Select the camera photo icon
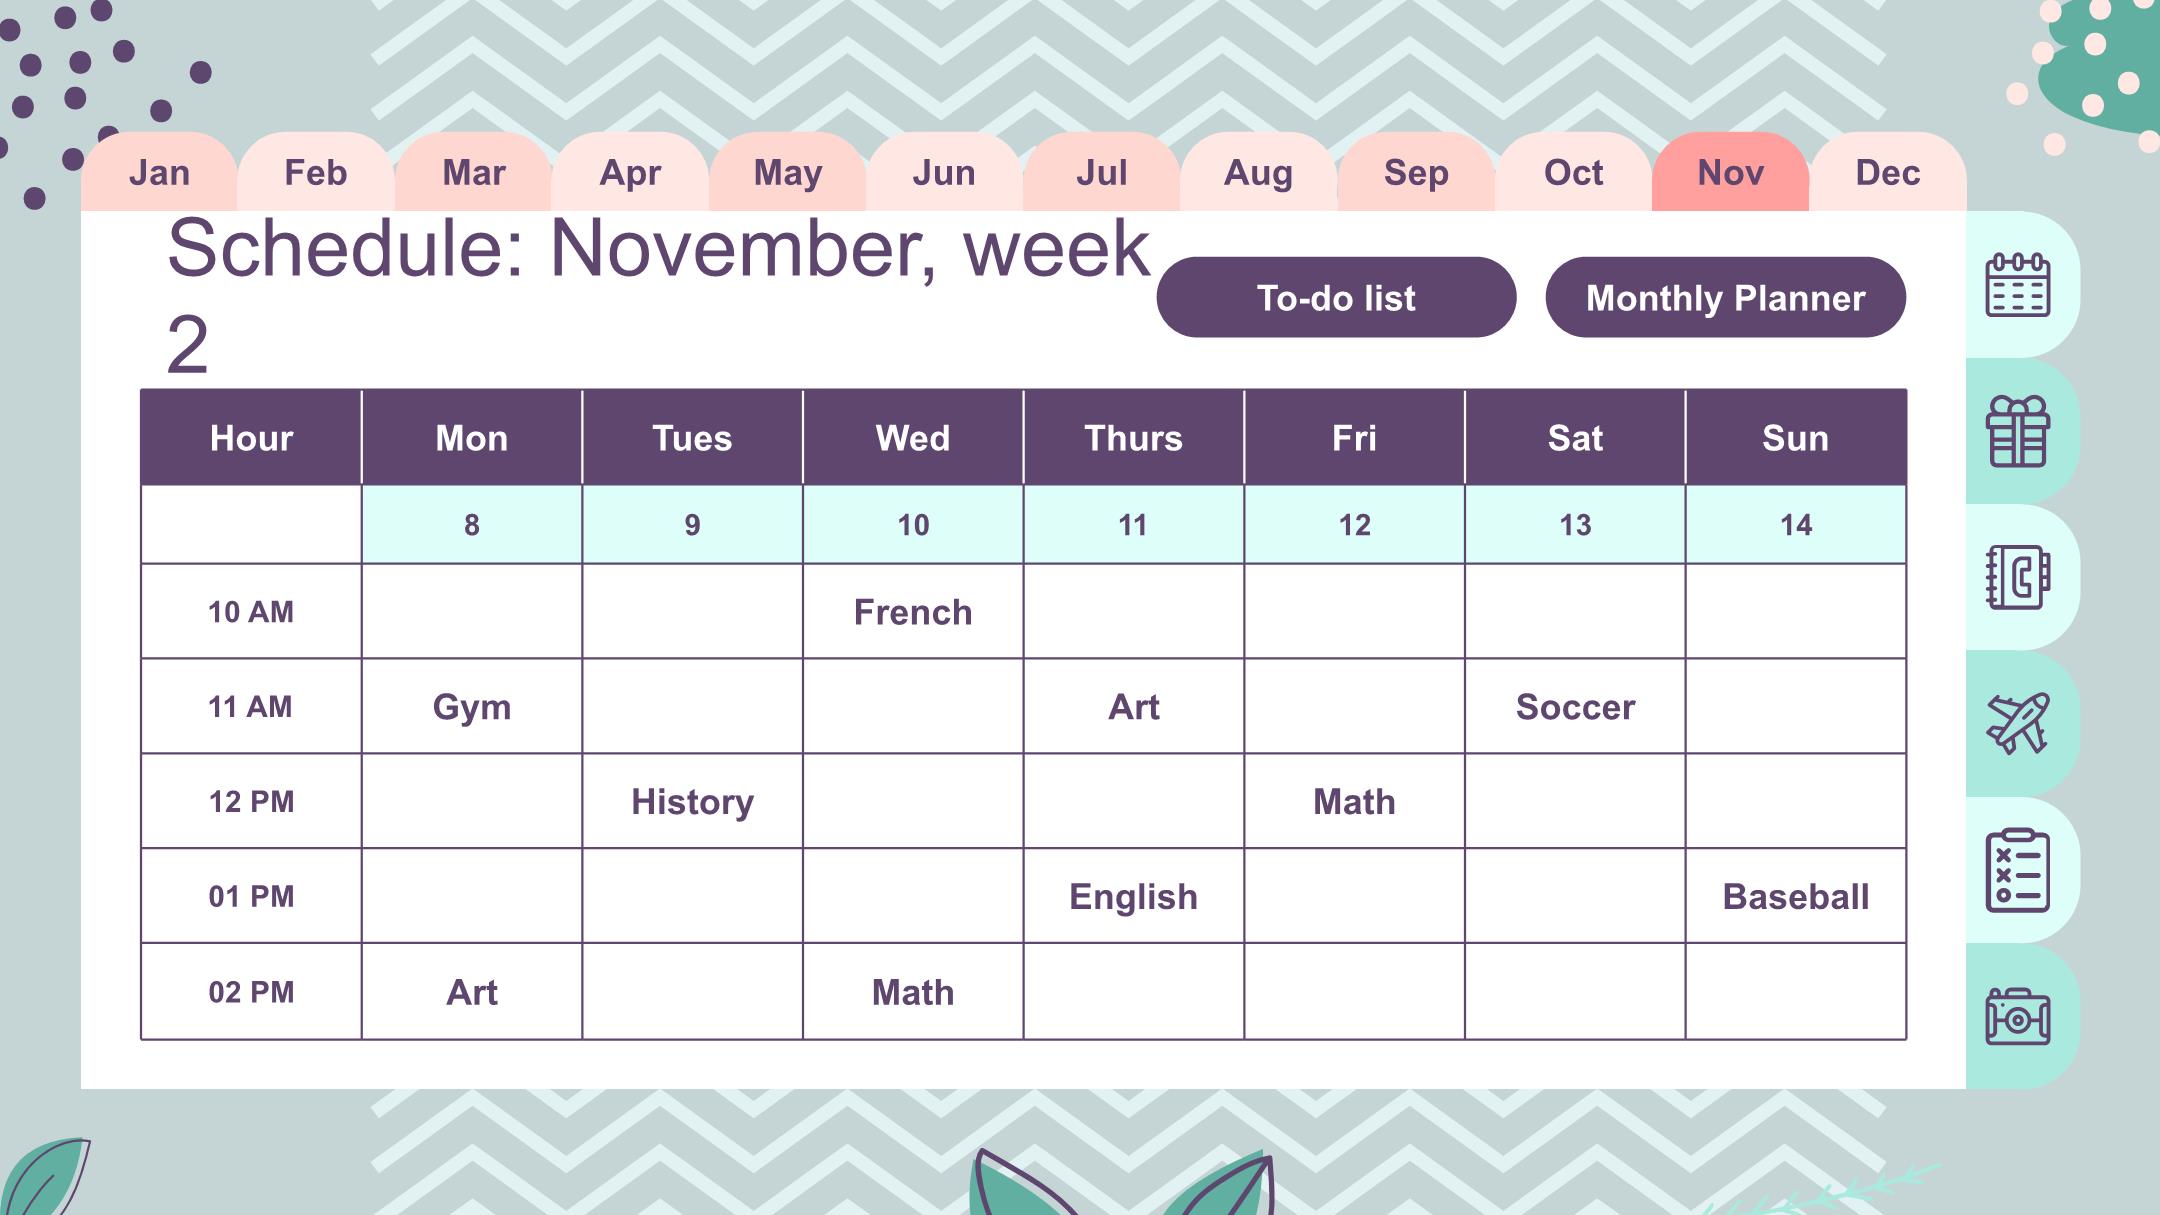 click(2017, 1016)
